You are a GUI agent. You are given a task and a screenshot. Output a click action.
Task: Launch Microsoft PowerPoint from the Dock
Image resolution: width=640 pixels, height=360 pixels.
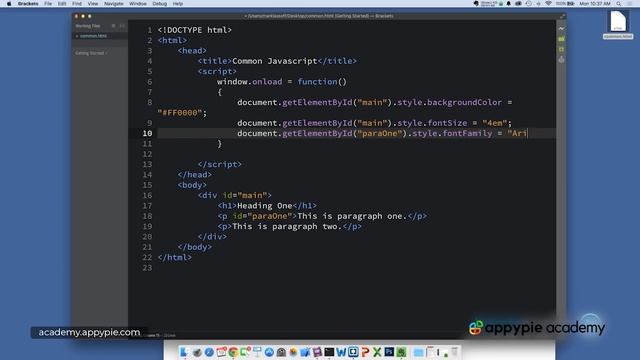pyautogui.click(x=365, y=352)
